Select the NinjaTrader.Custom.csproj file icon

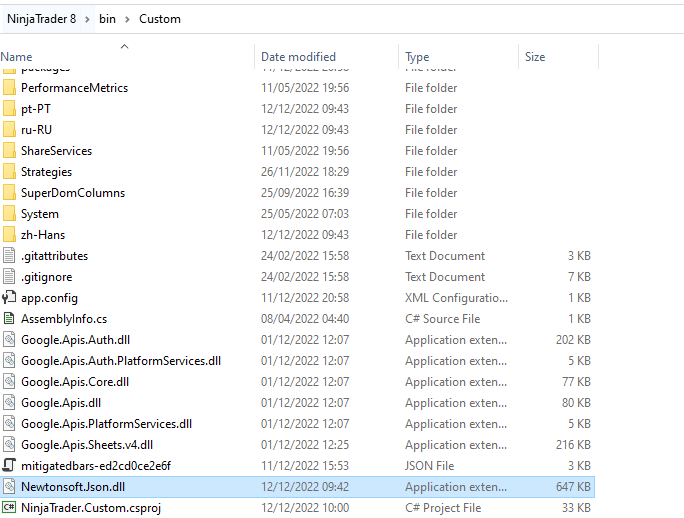(9, 508)
